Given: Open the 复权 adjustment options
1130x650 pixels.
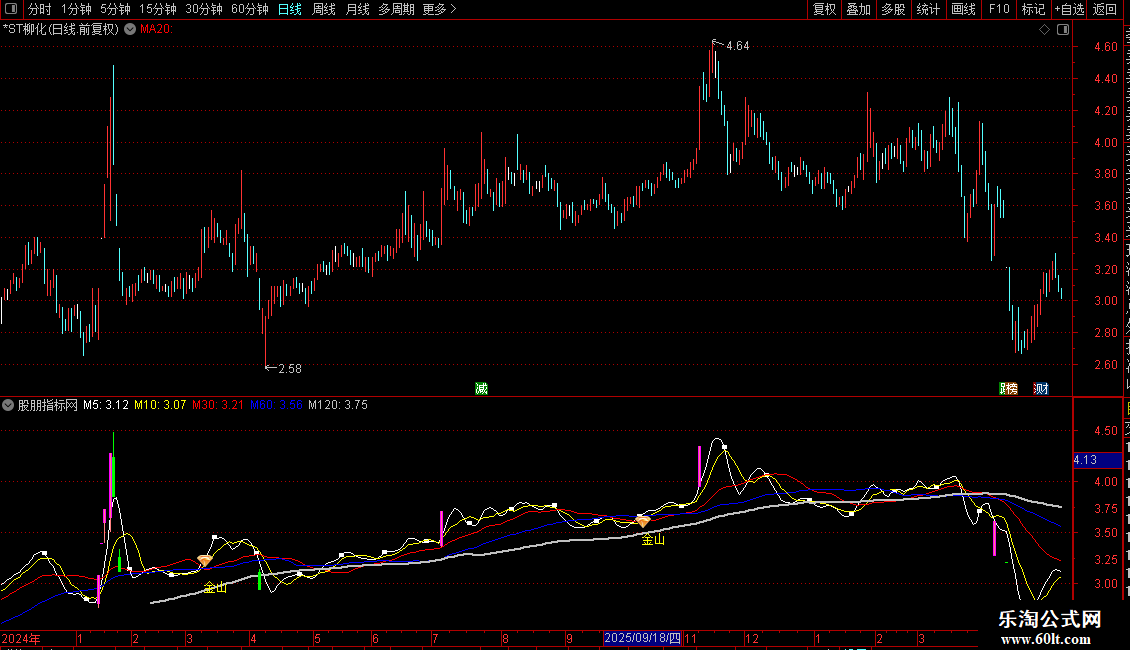Looking at the screenshot, I should (x=824, y=9).
